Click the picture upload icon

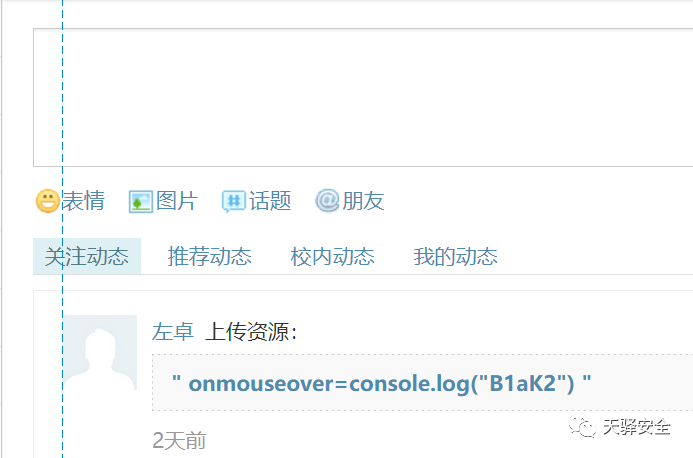pyautogui.click(x=141, y=202)
